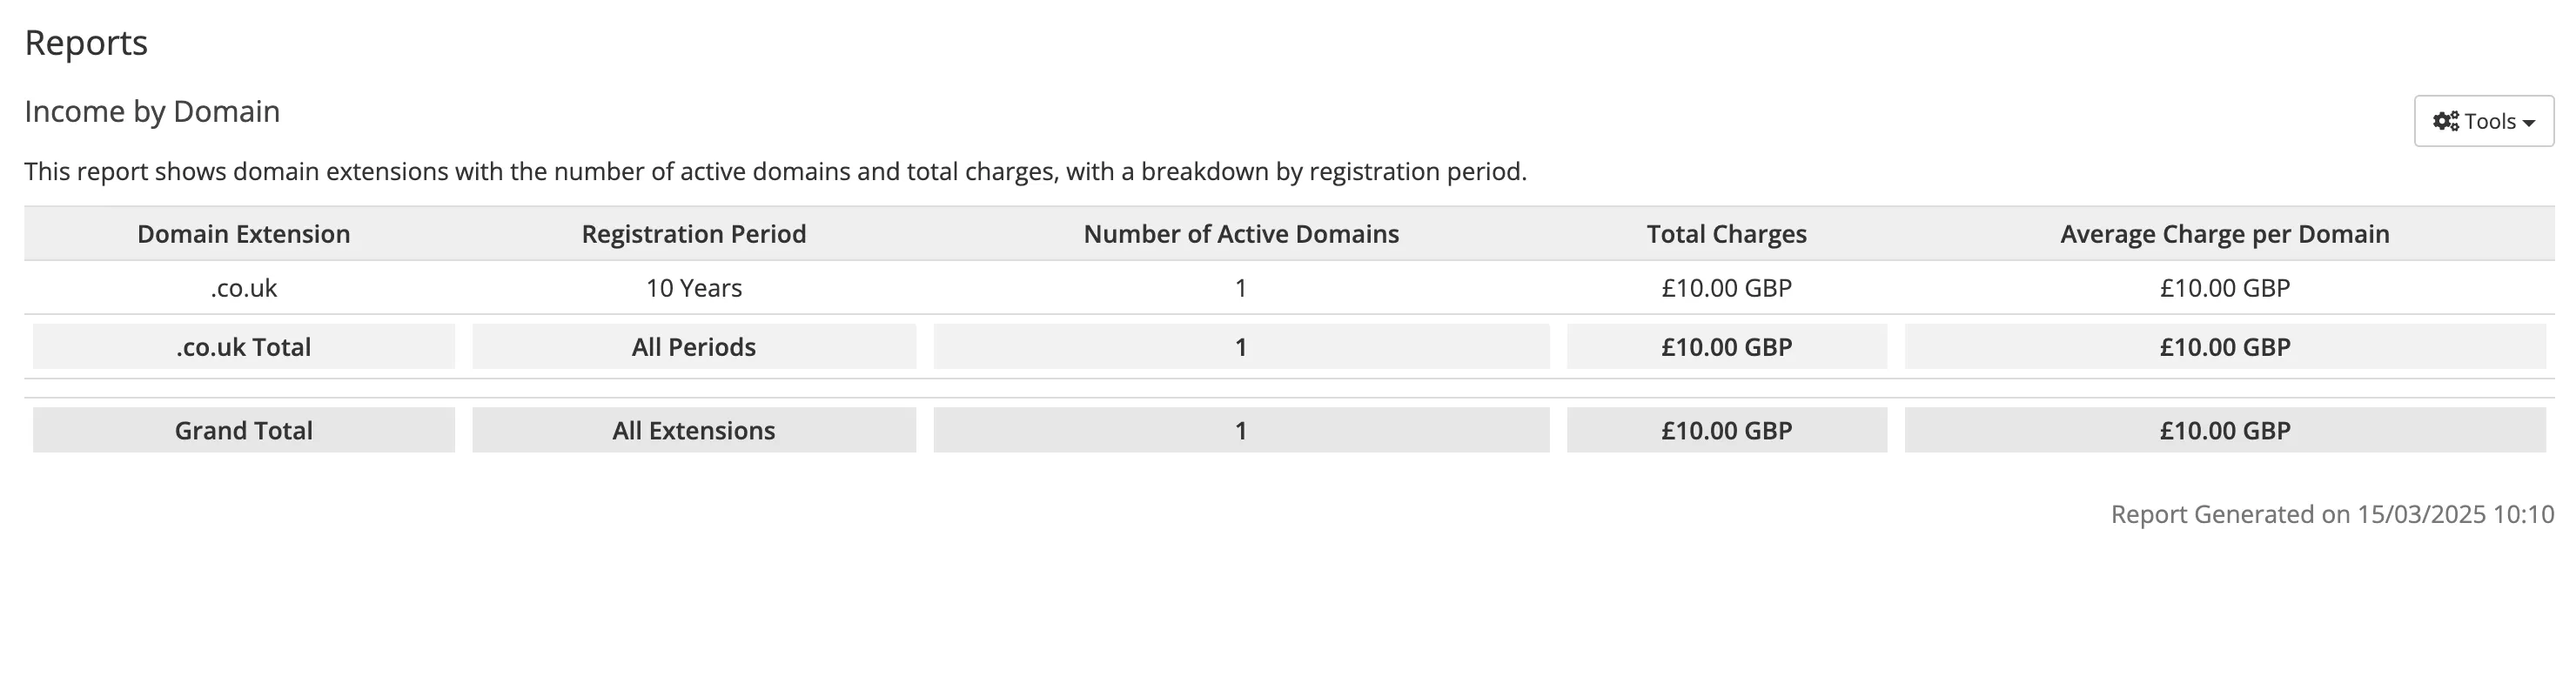Sort the table by Domain Extension column

pos(243,233)
